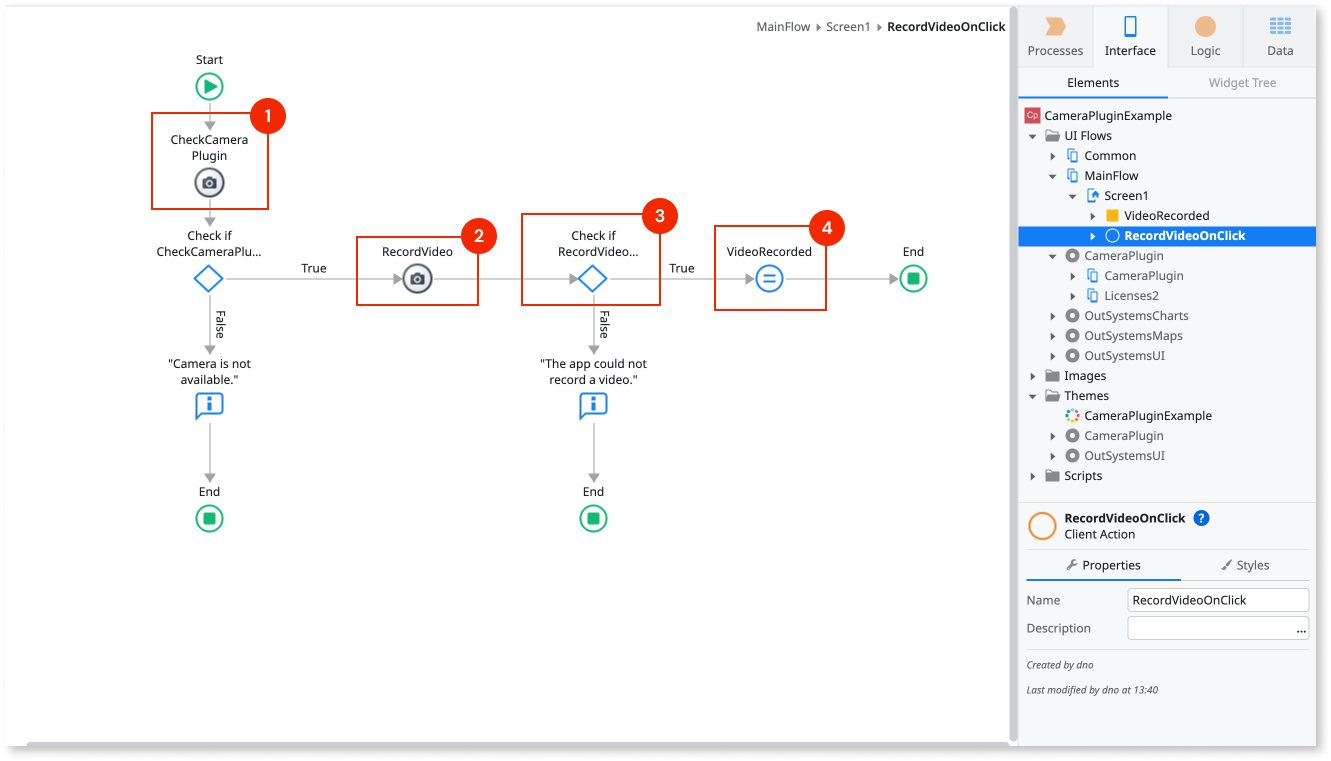1331x761 pixels.
Task: Select the End node below record failure message
Action: (593, 519)
